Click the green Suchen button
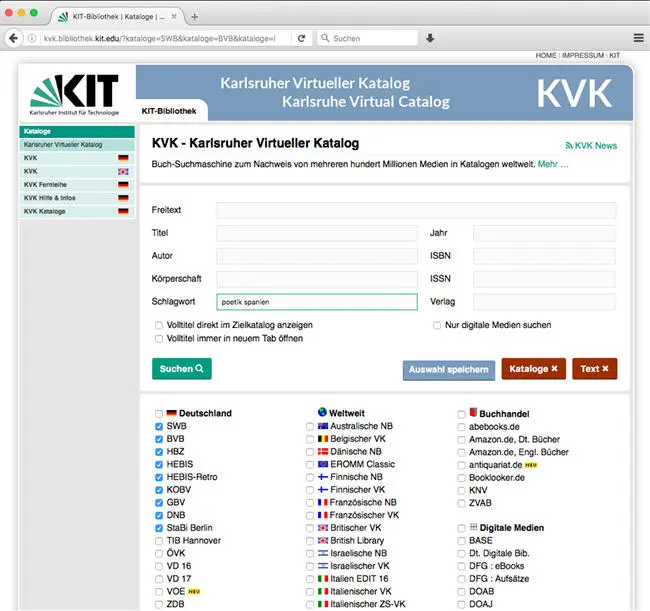 pos(182,369)
